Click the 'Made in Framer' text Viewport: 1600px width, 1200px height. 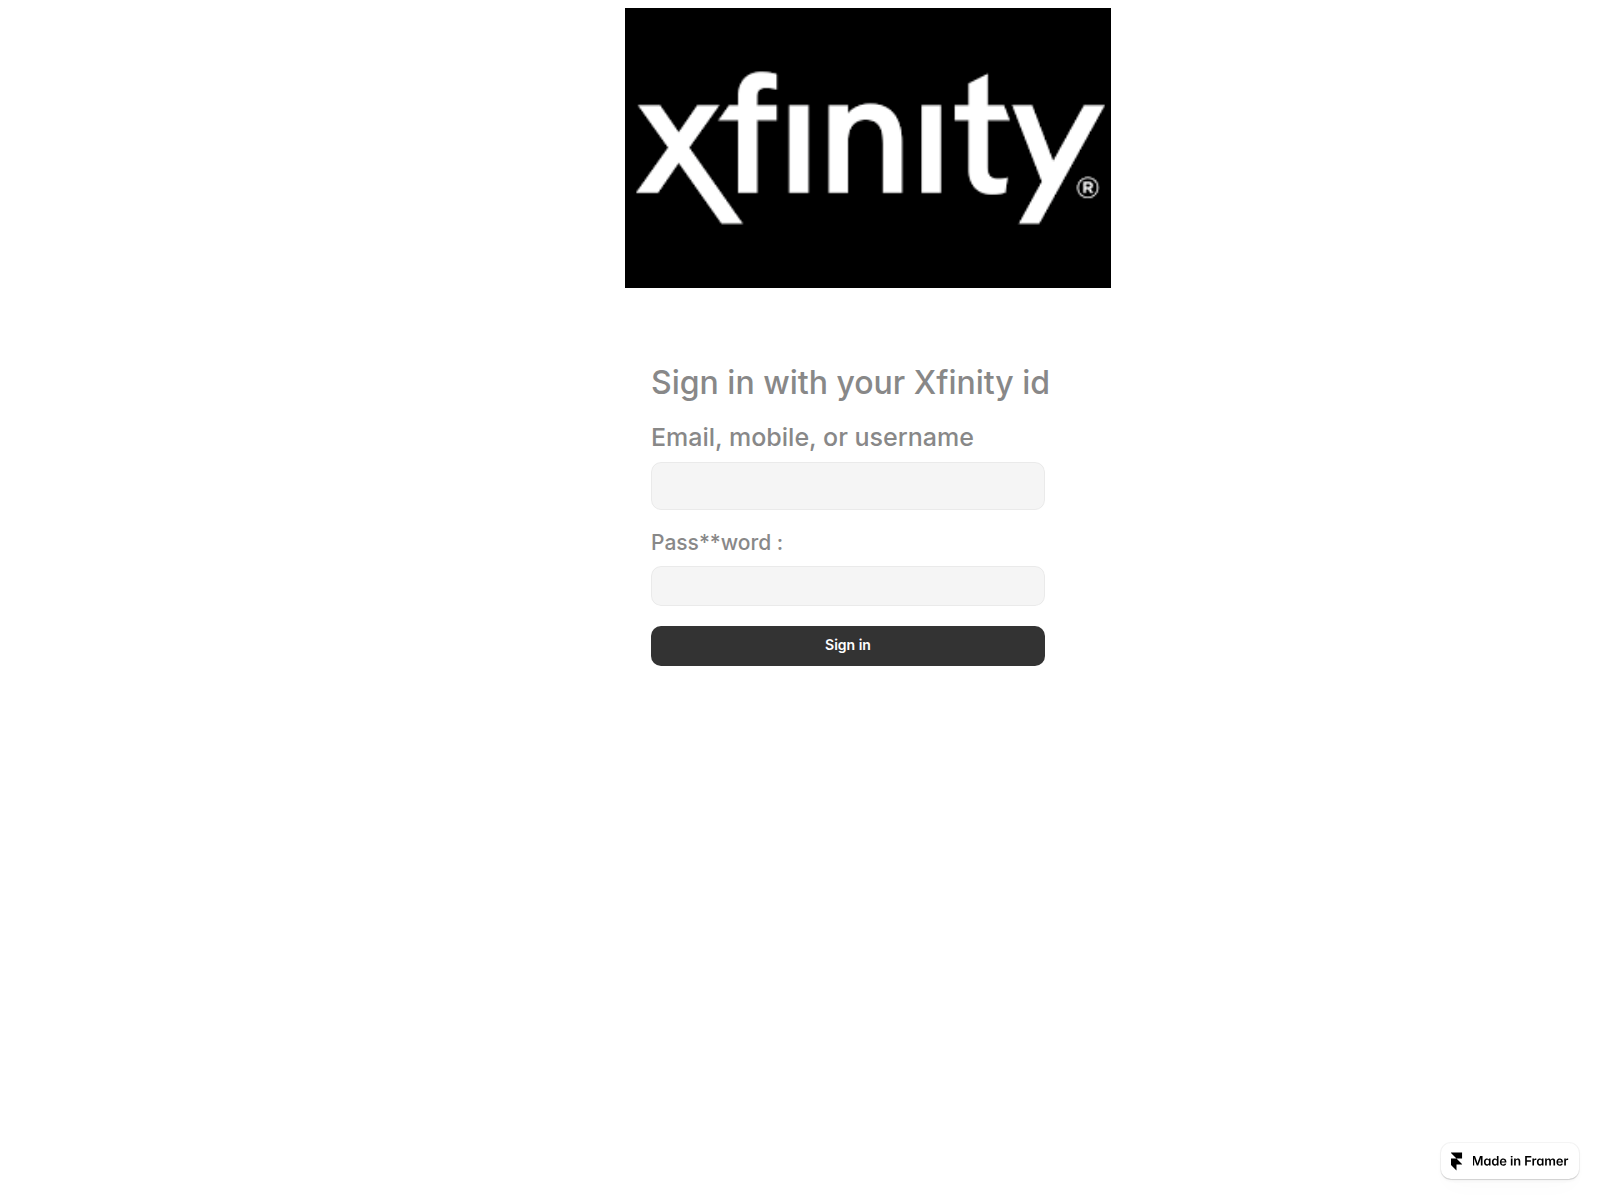point(1520,1161)
